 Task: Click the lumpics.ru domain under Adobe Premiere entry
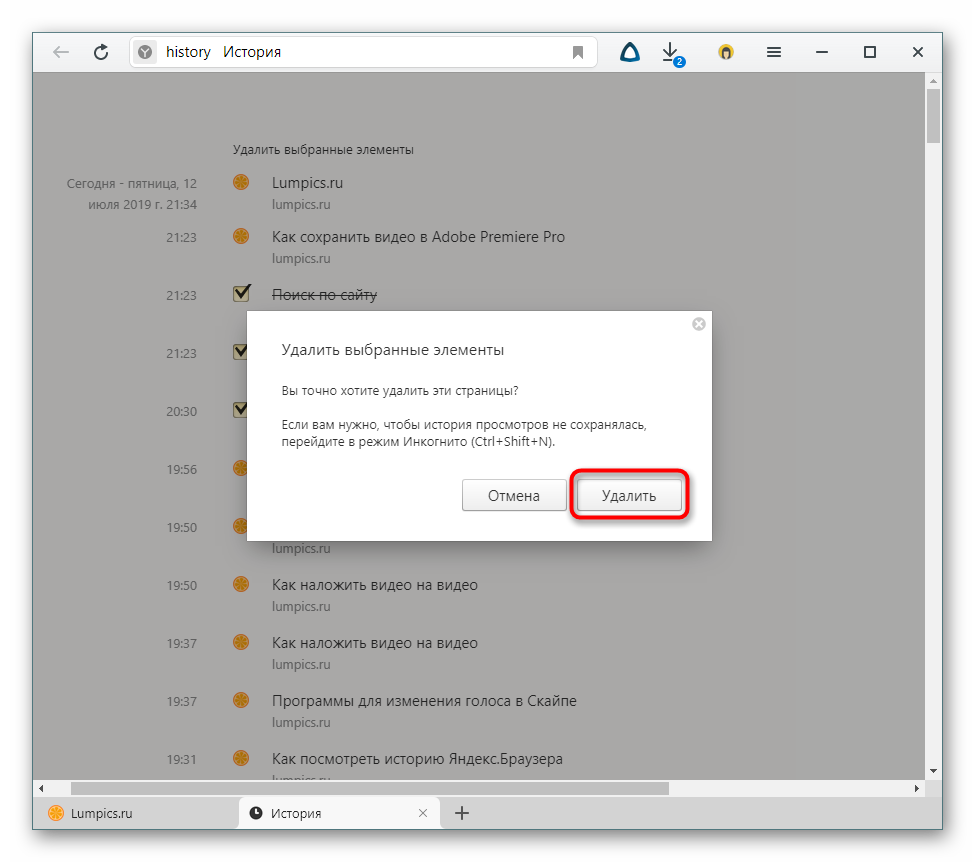pos(301,259)
